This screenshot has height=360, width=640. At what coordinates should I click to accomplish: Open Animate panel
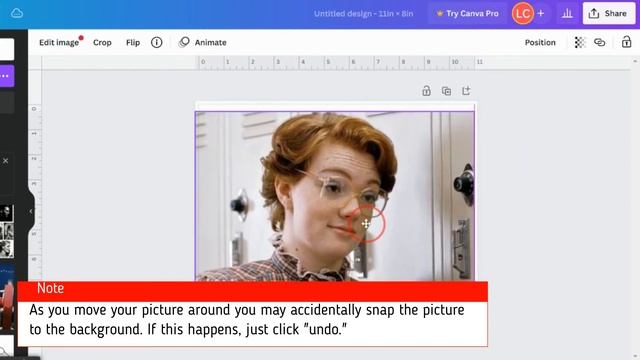(202, 42)
